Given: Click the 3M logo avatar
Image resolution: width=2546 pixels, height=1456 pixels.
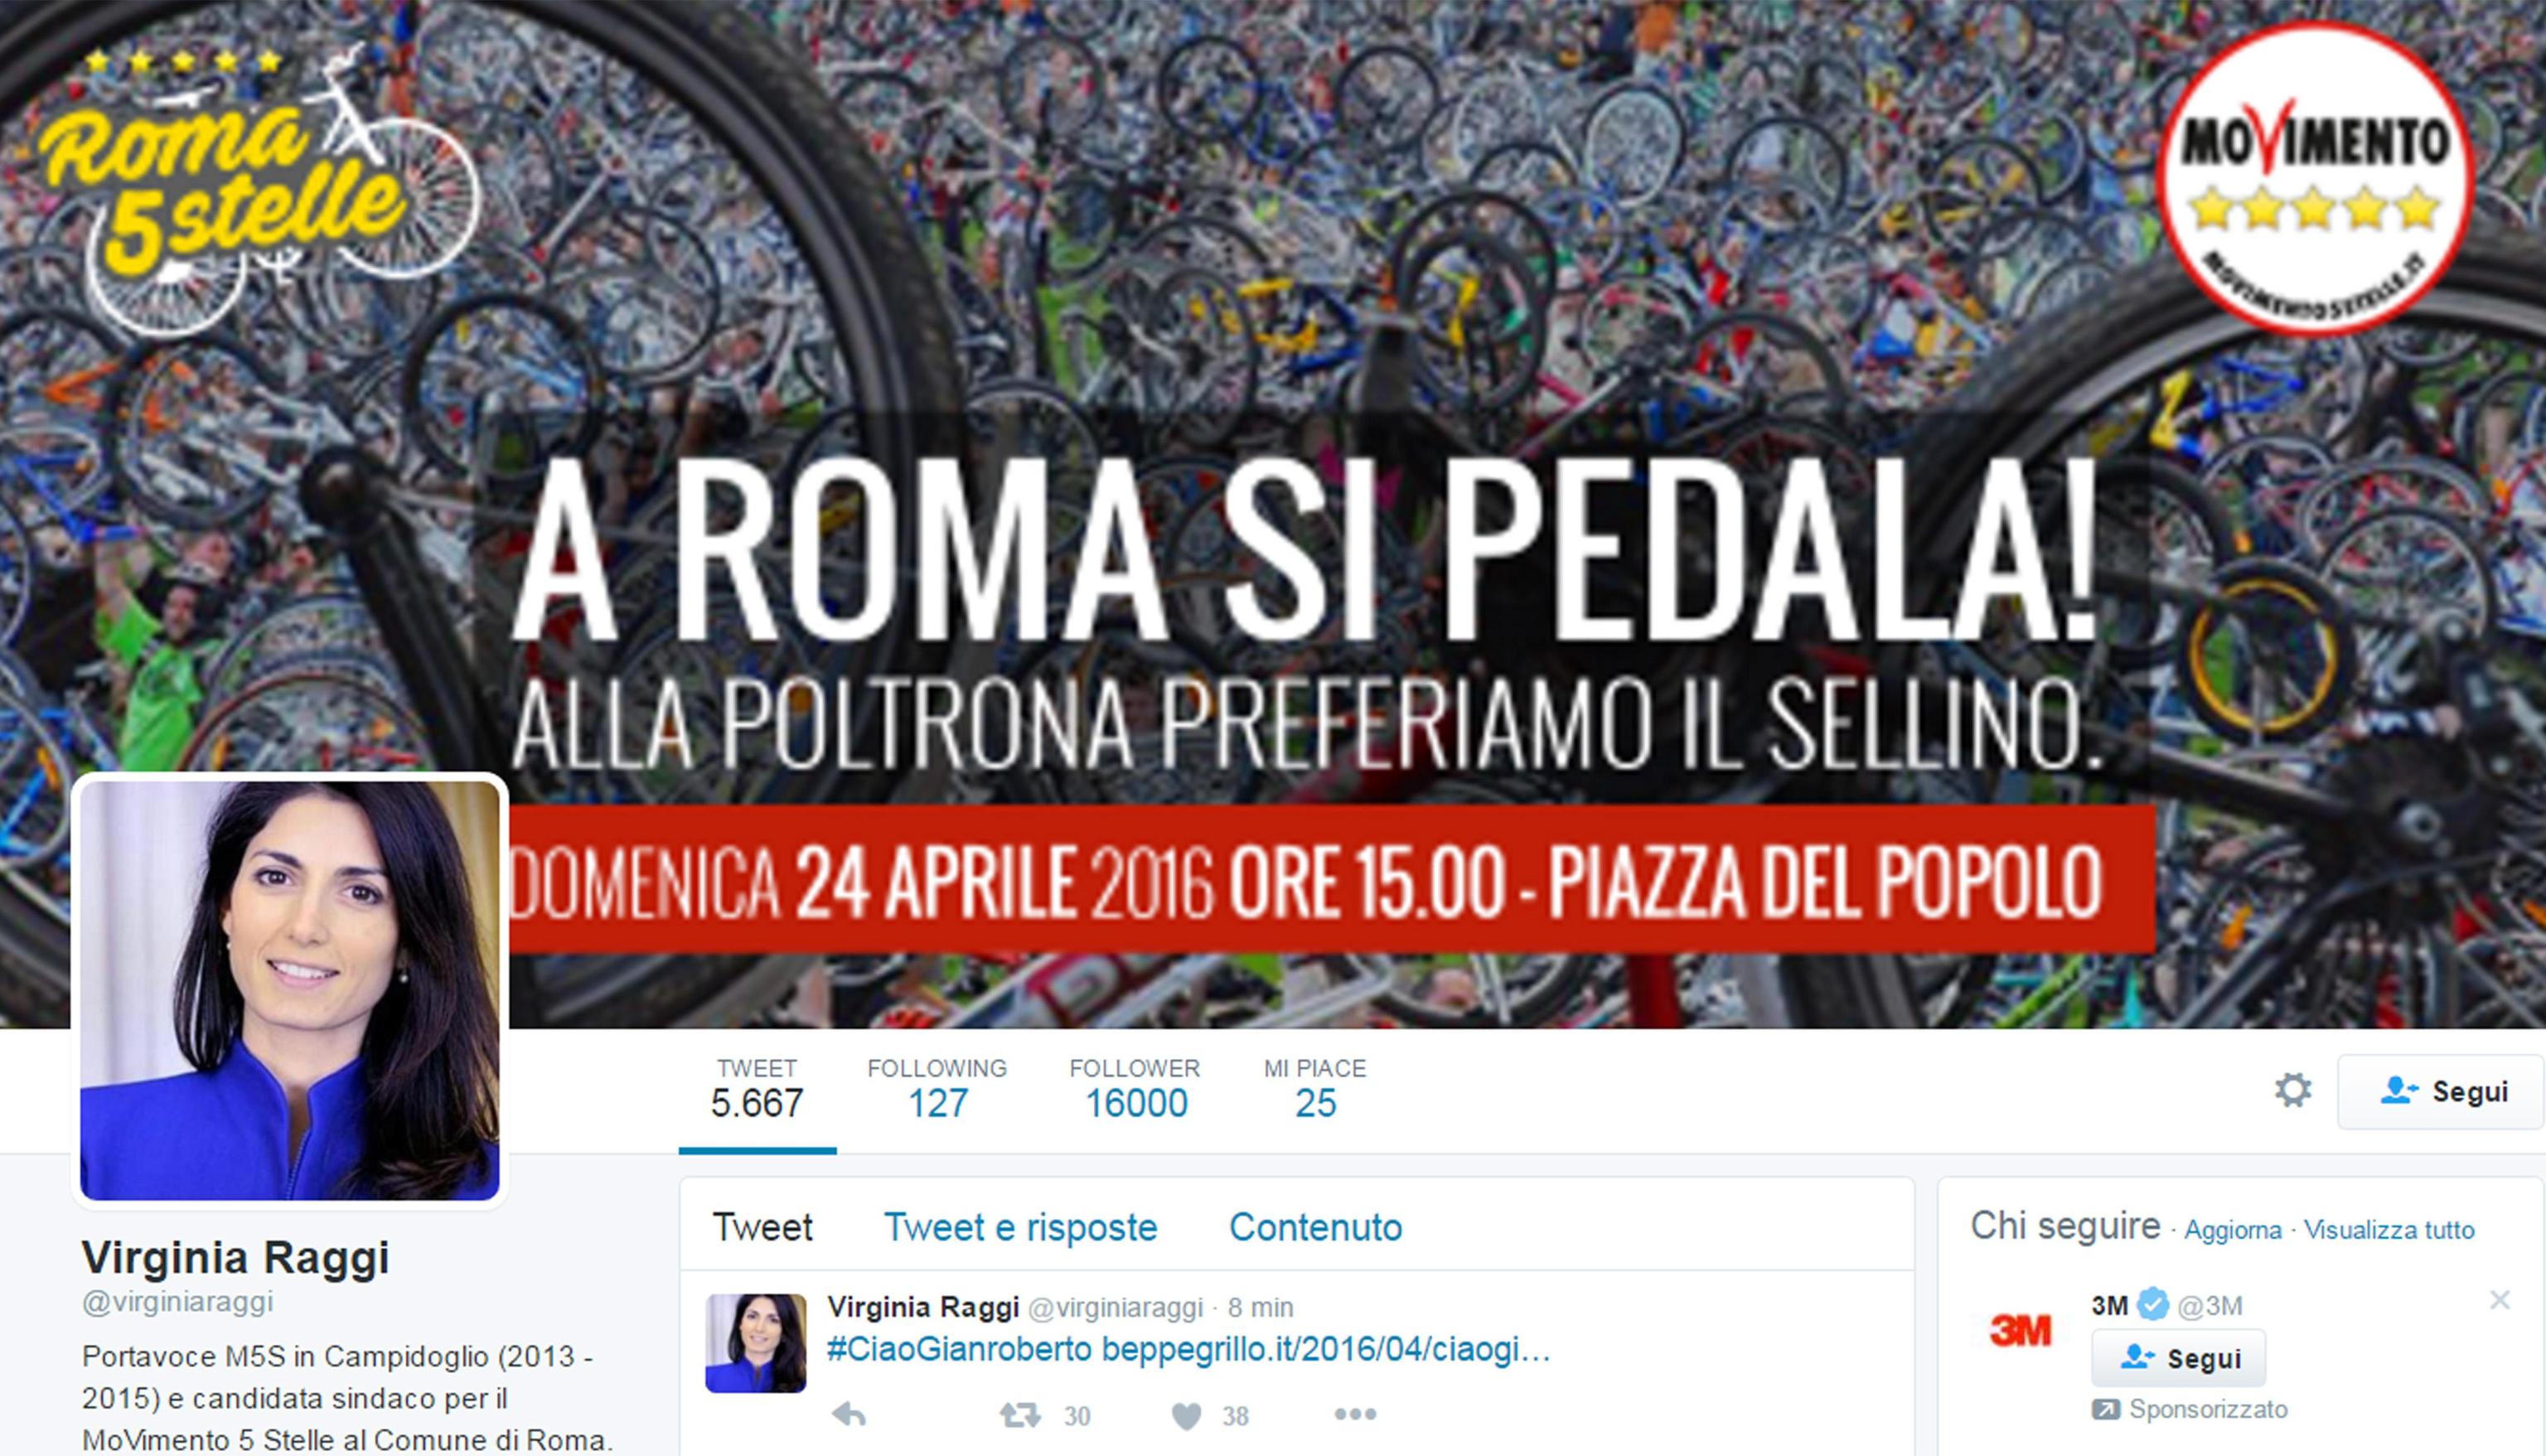Looking at the screenshot, I should point(2019,1330).
